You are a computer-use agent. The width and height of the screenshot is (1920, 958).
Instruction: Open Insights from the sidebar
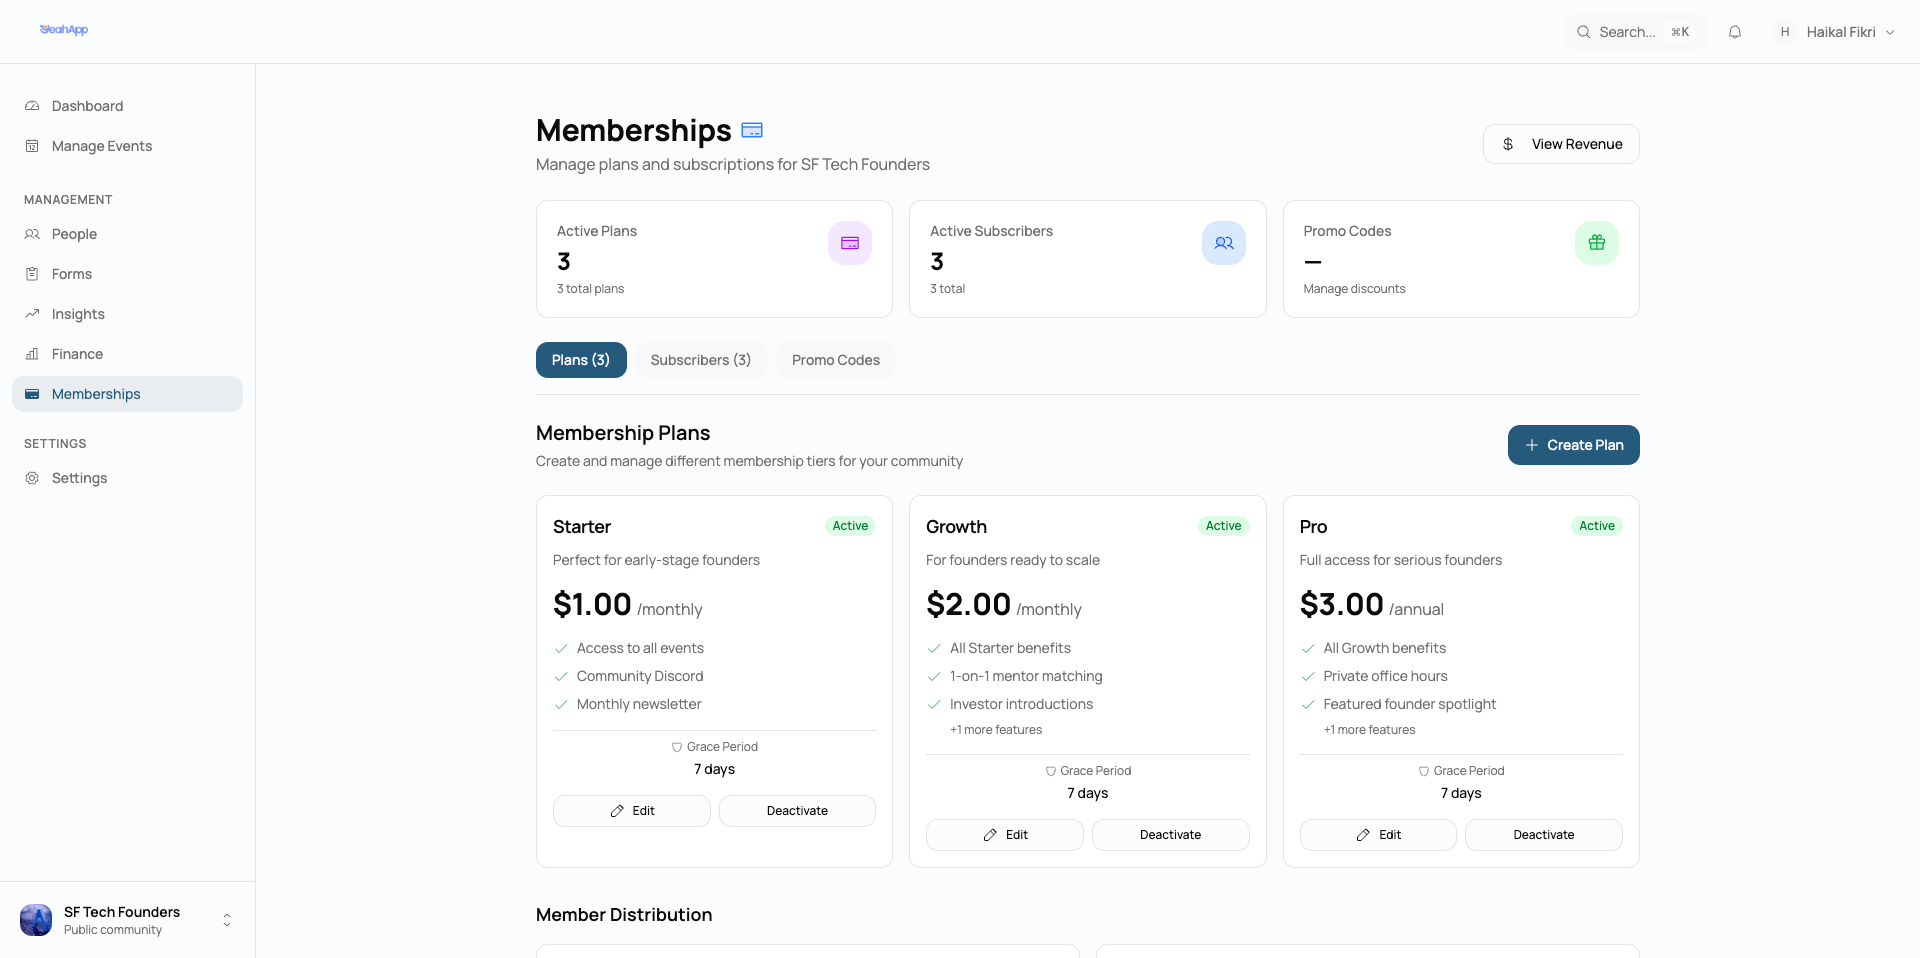(78, 314)
